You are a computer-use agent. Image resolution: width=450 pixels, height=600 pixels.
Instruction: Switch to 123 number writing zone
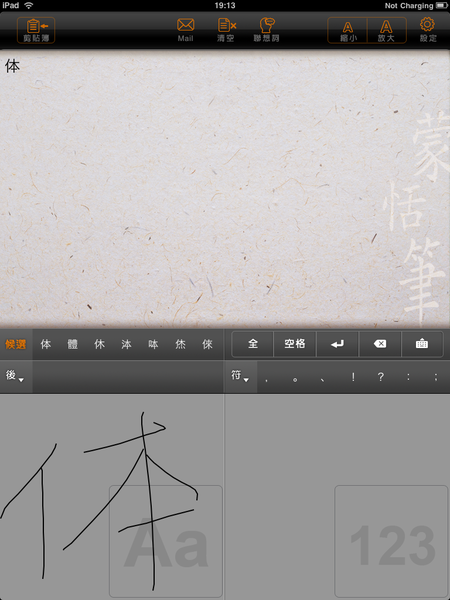pyautogui.click(x=391, y=541)
